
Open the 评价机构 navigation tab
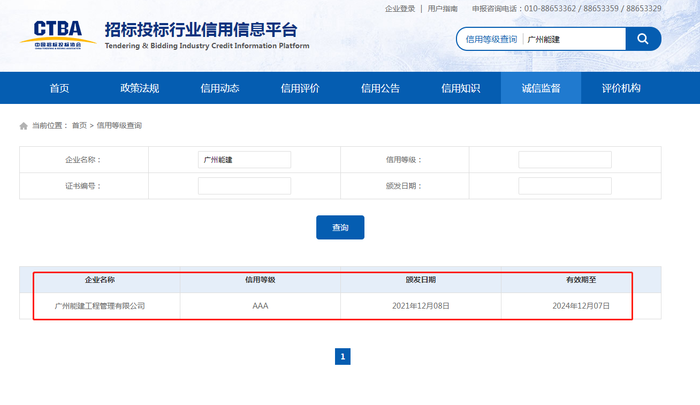pyautogui.click(x=620, y=88)
